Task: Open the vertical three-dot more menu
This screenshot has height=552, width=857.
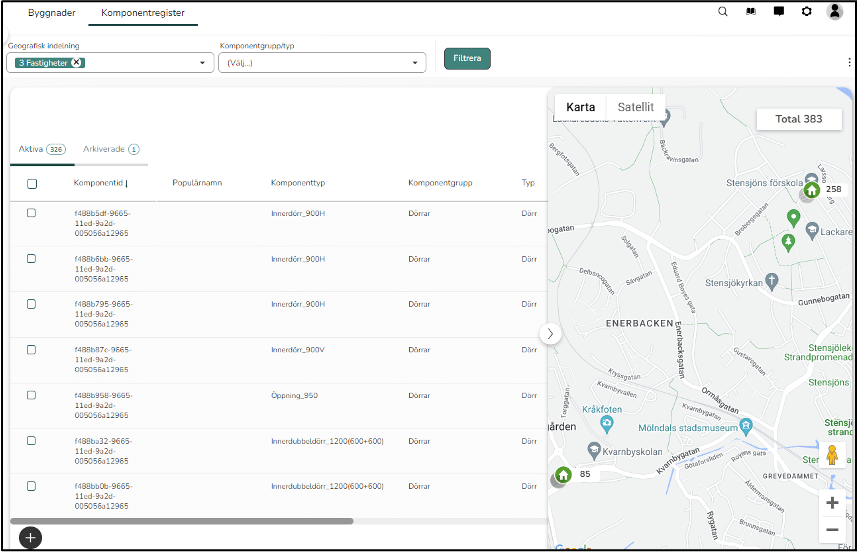Action: click(849, 62)
